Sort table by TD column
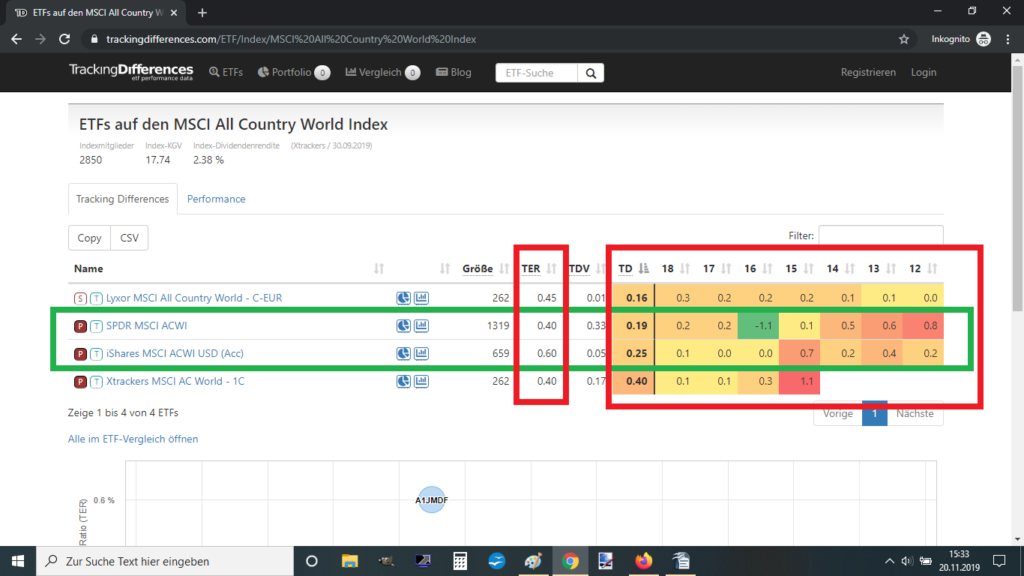Screen dimensions: 1024x576 [x=633, y=268]
